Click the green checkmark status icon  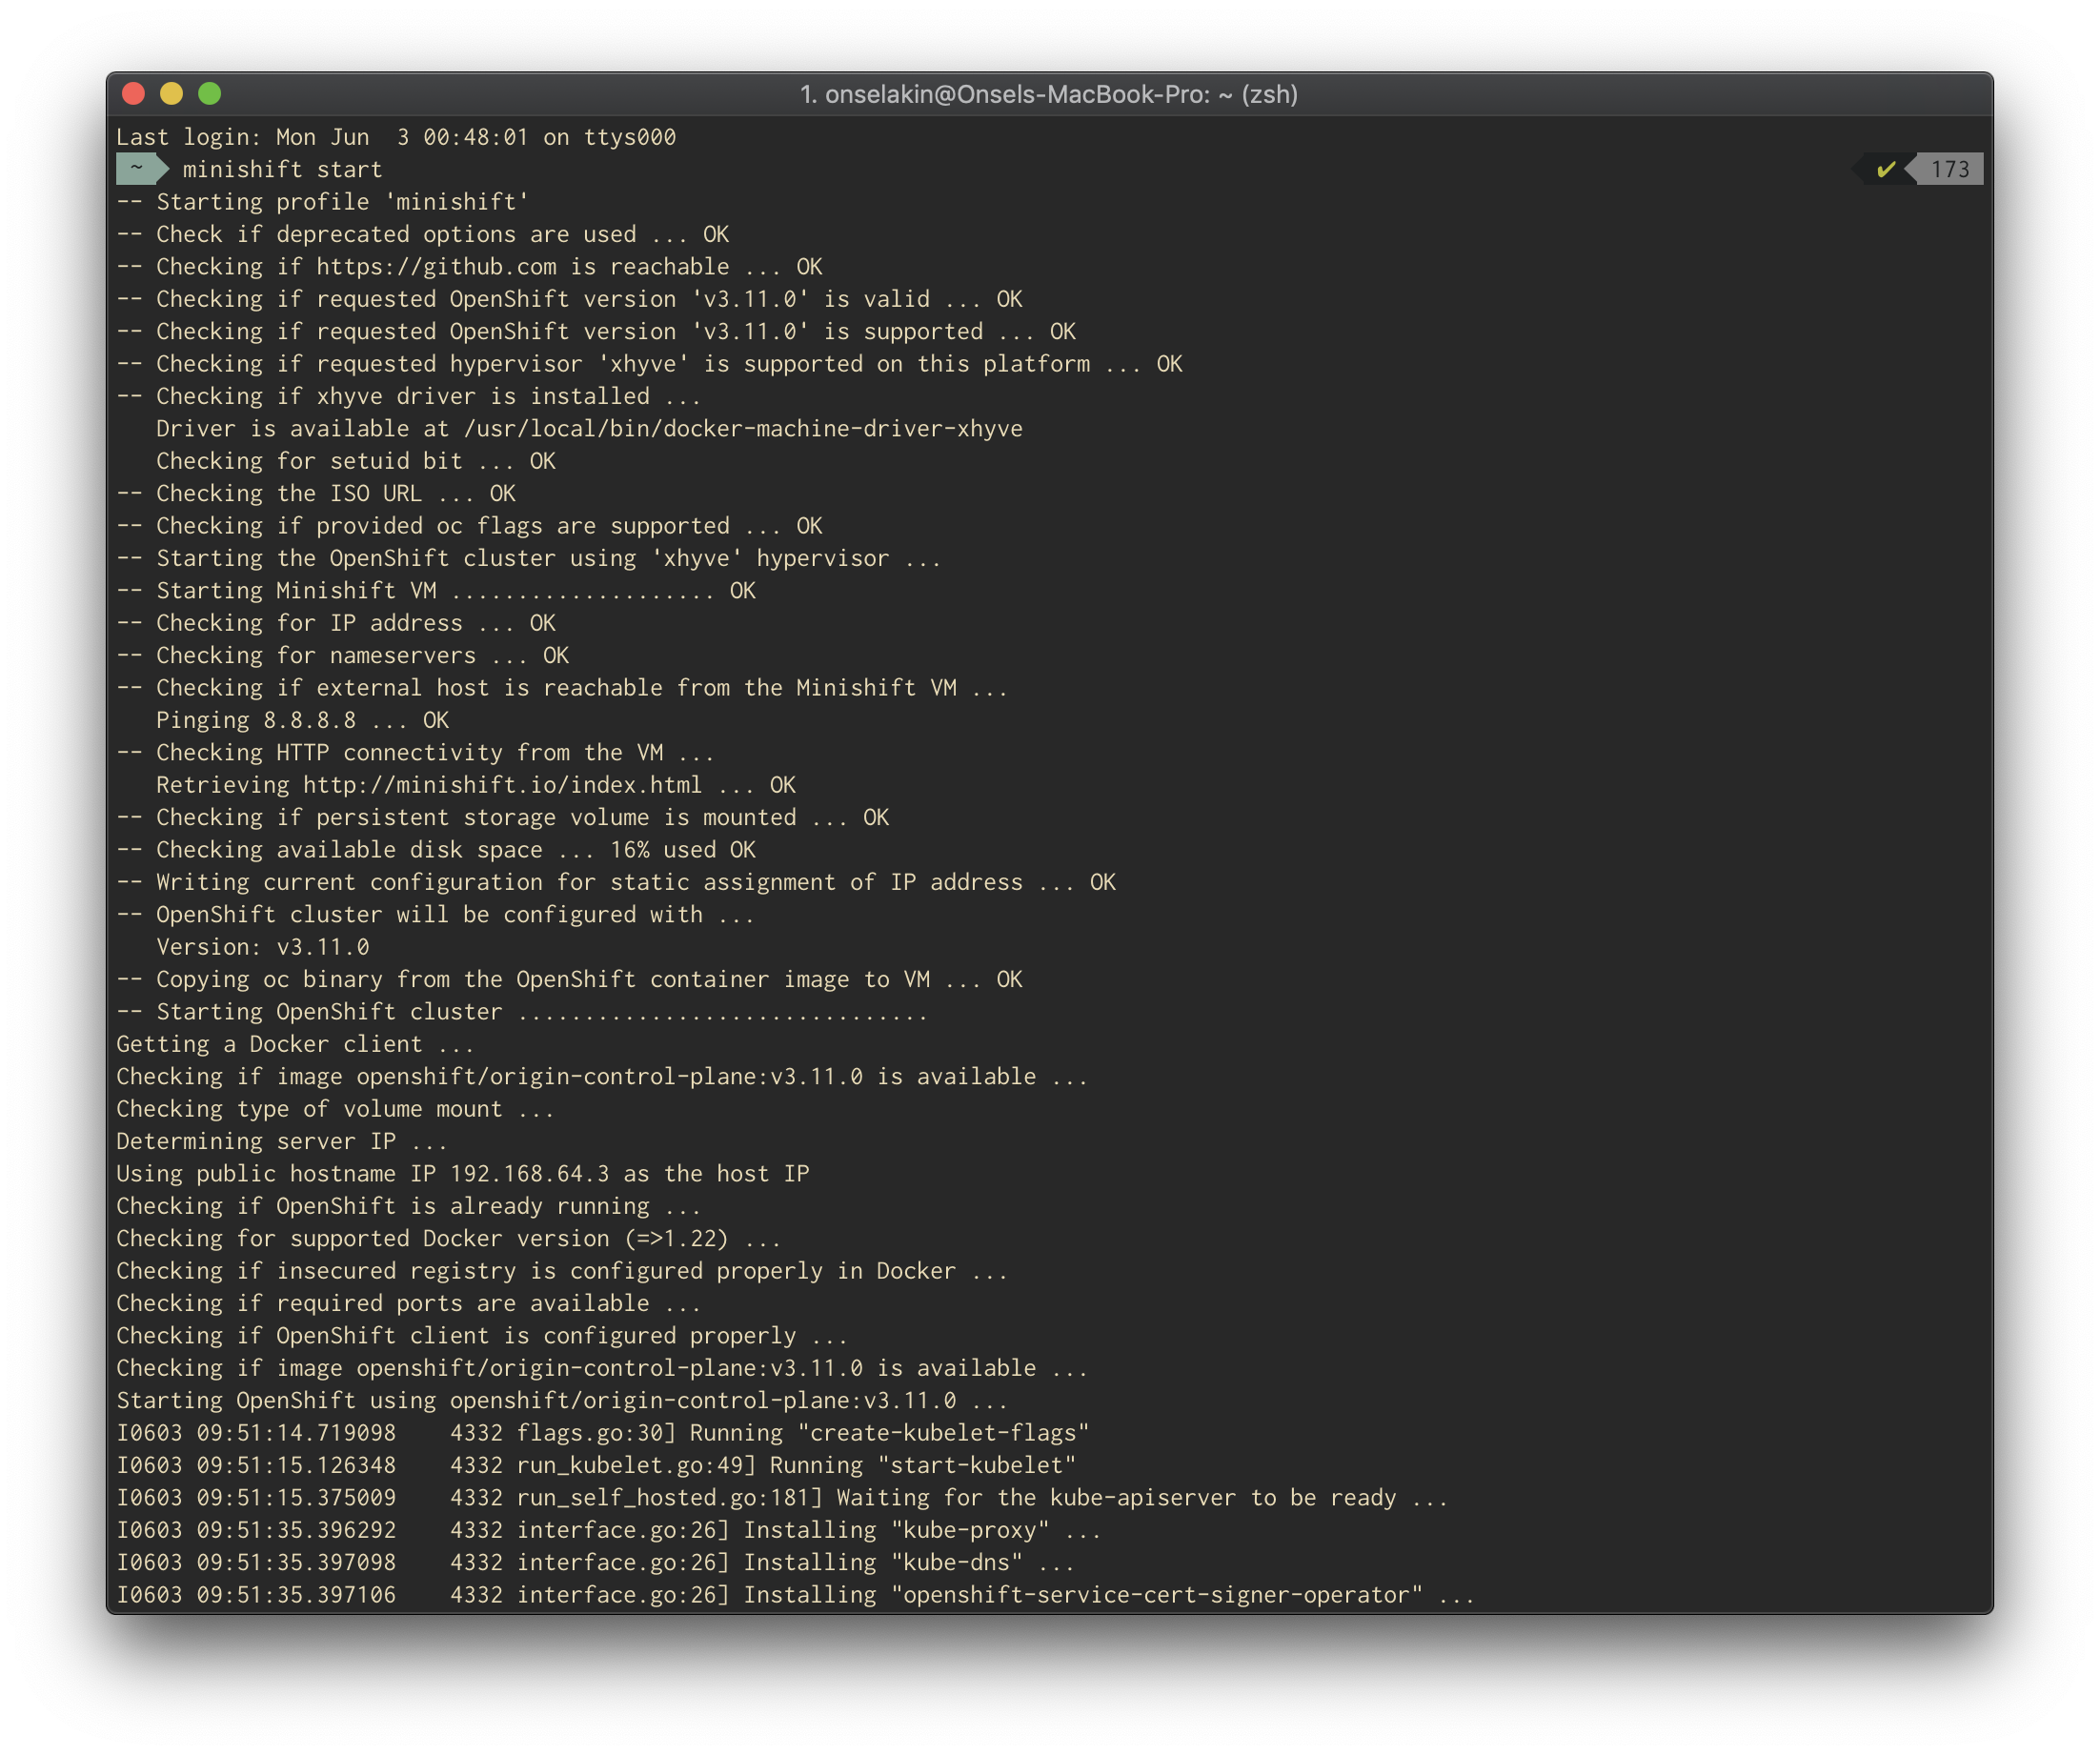[x=1886, y=169]
